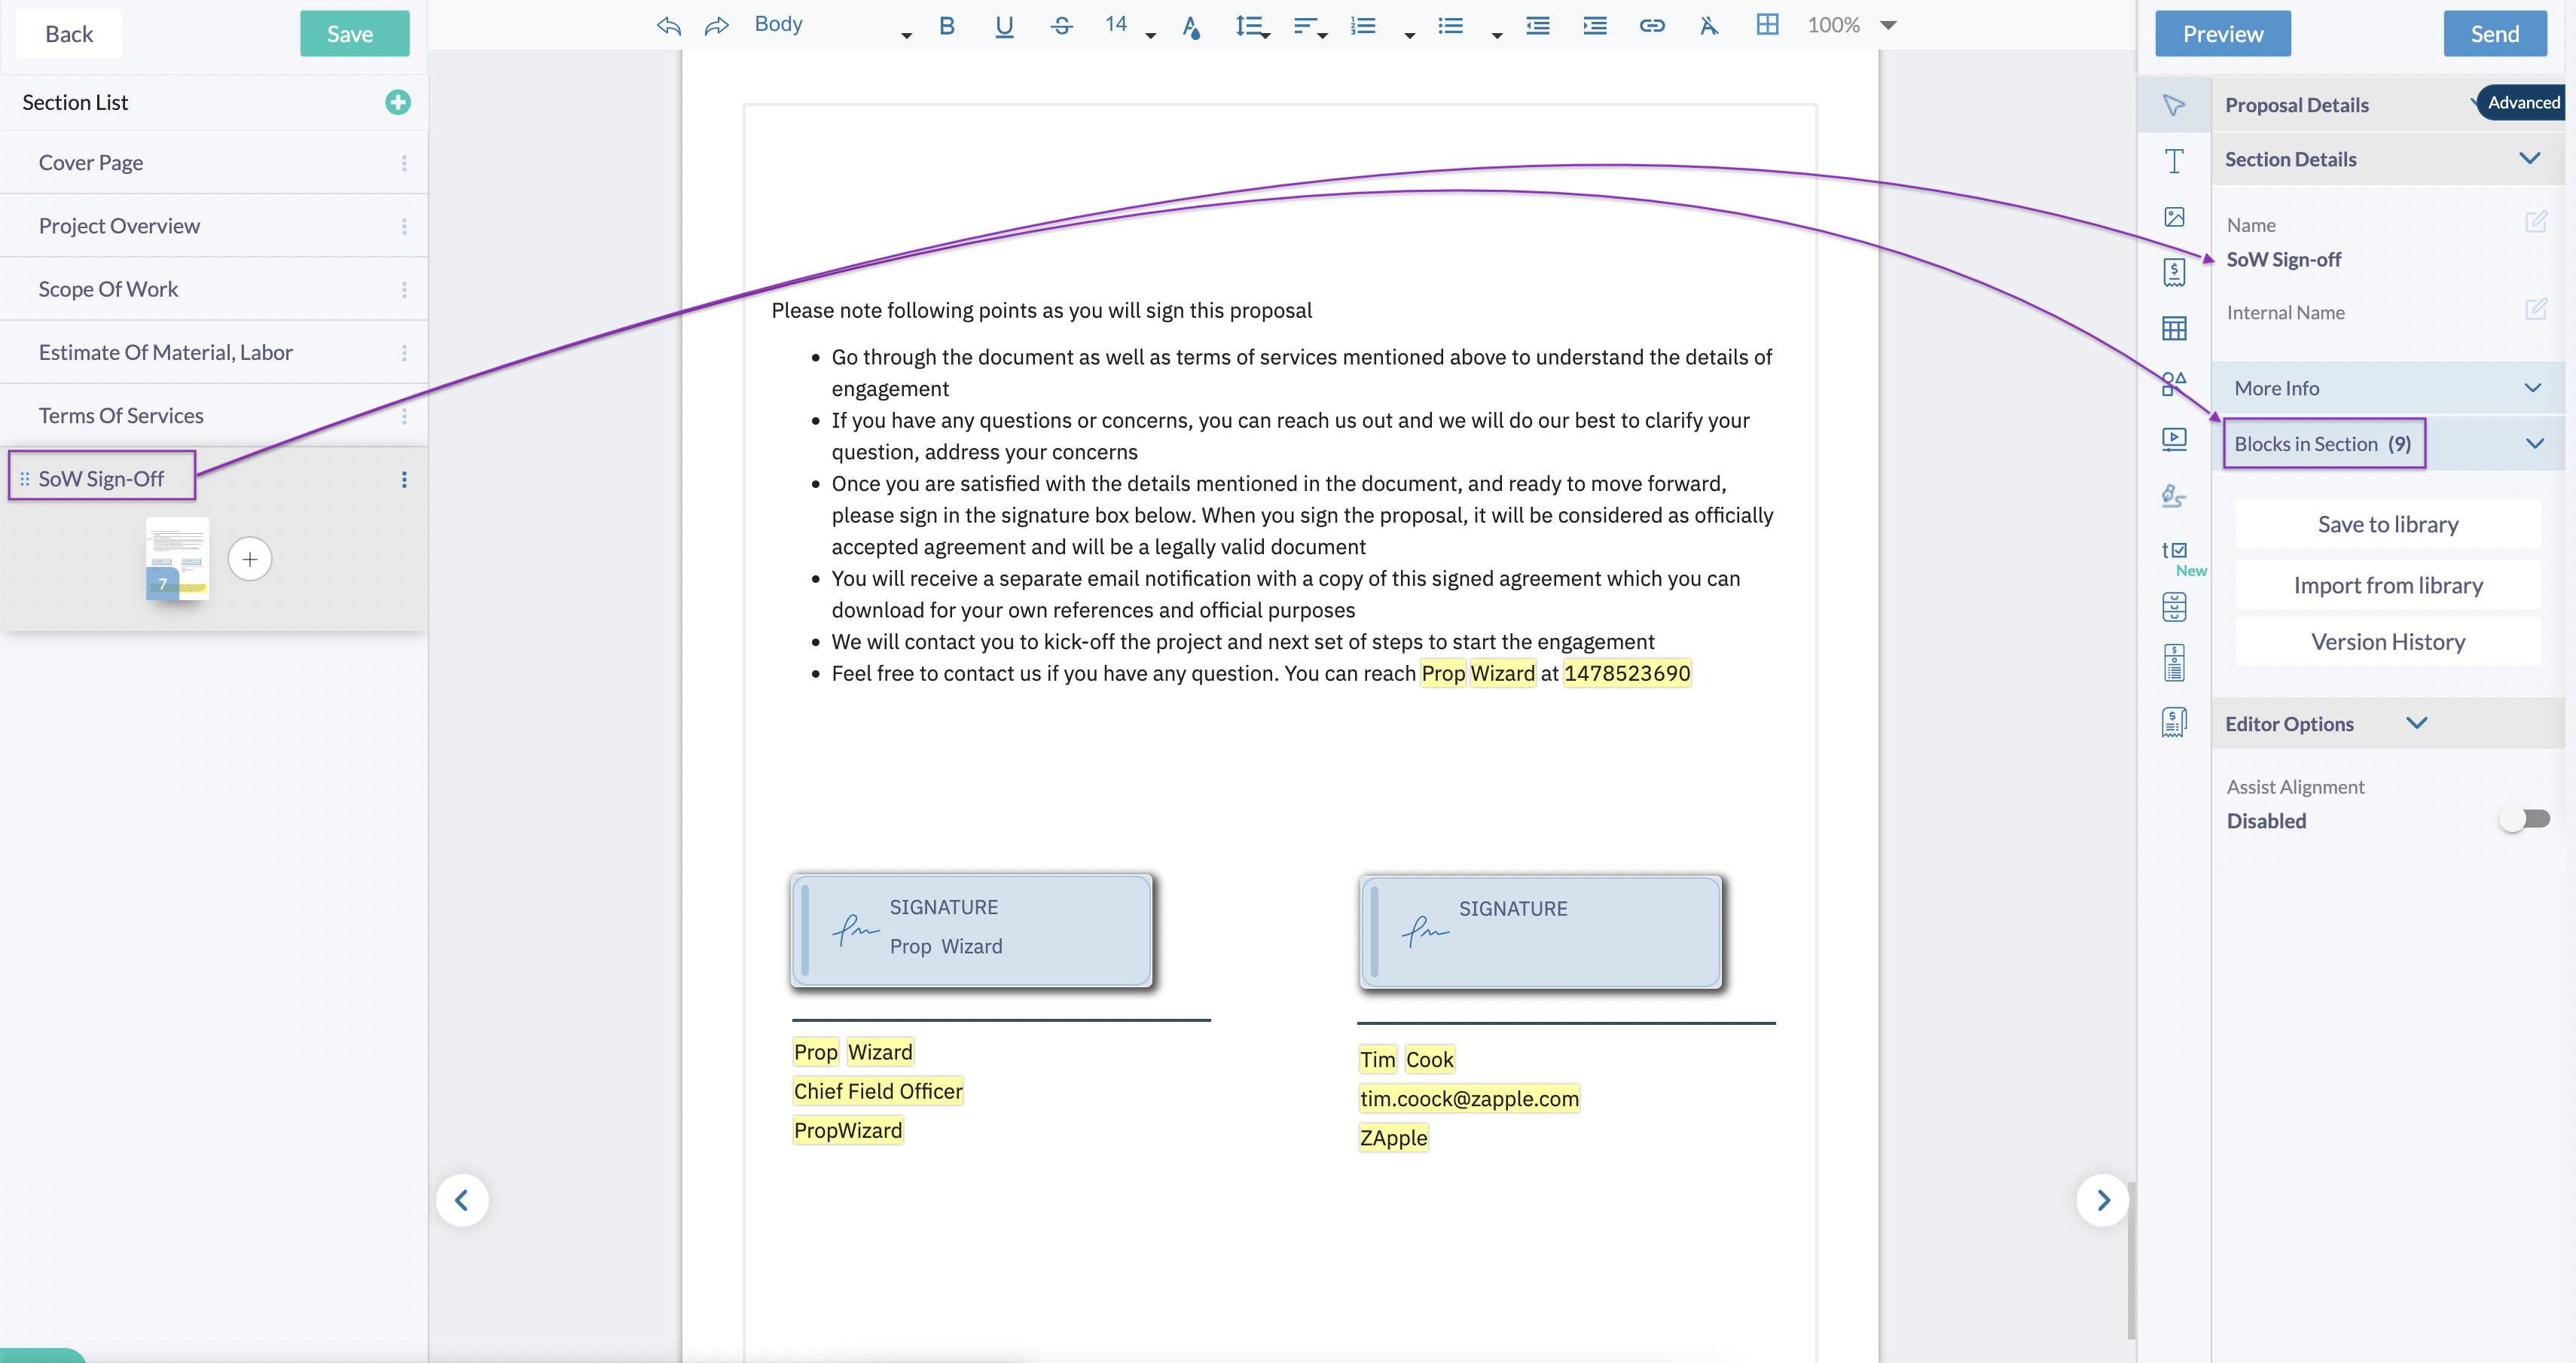Image resolution: width=2576 pixels, height=1363 pixels.
Task: Select the Table block tool
Action: click(x=2173, y=328)
